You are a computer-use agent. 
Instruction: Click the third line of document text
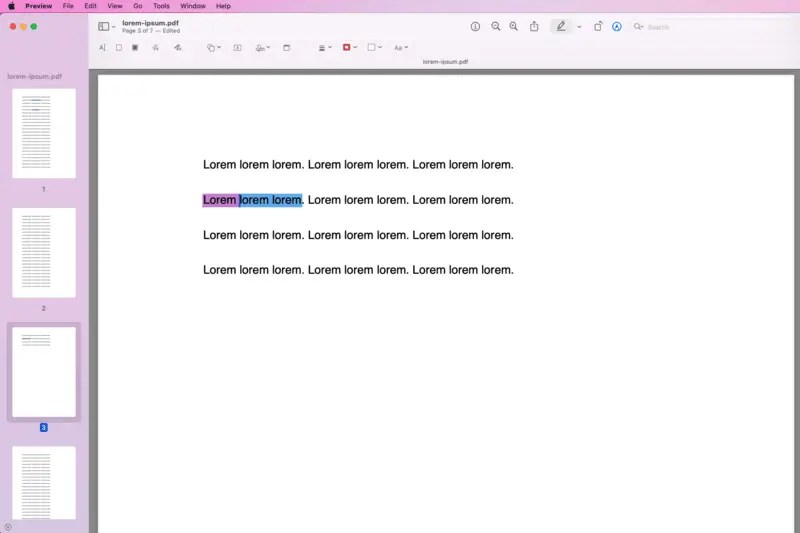coord(358,235)
